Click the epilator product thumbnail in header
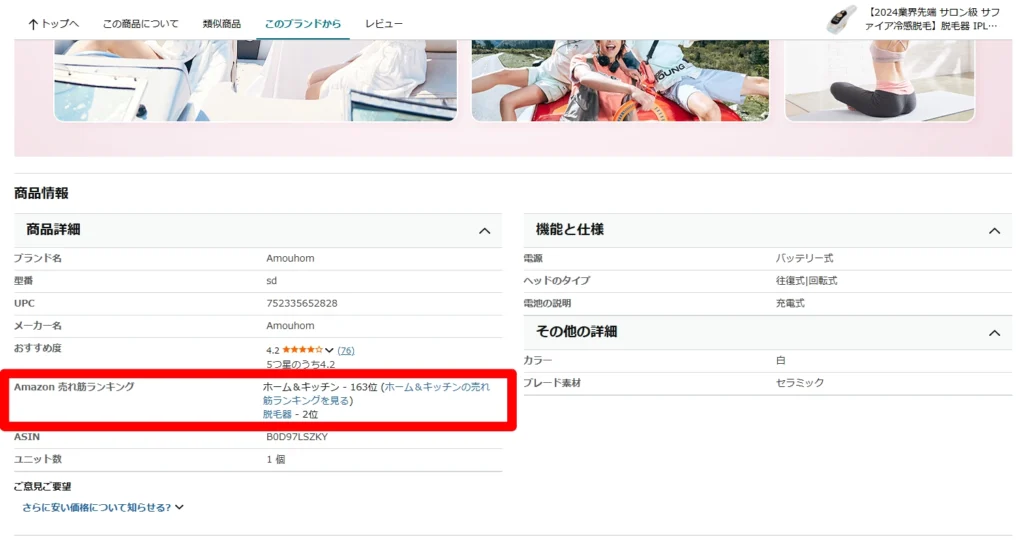This screenshot has width=1024, height=543. tap(841, 20)
